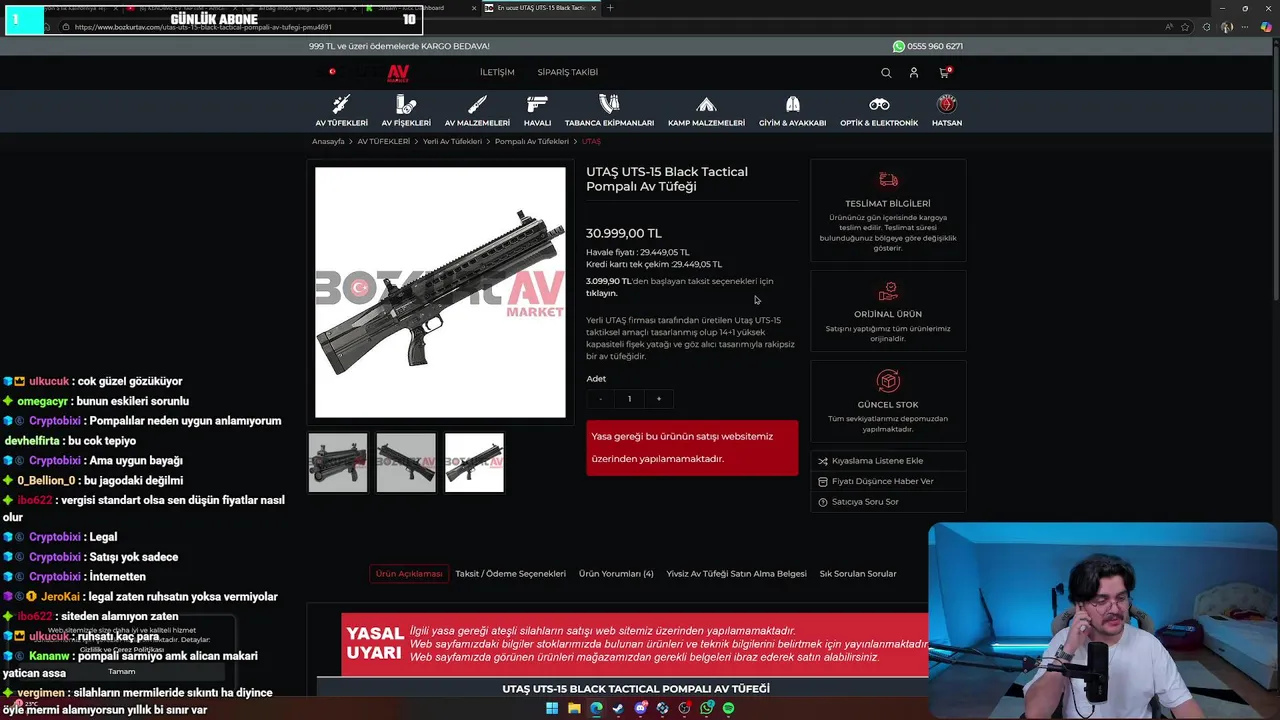Open new browser tab with plus

click(610, 8)
